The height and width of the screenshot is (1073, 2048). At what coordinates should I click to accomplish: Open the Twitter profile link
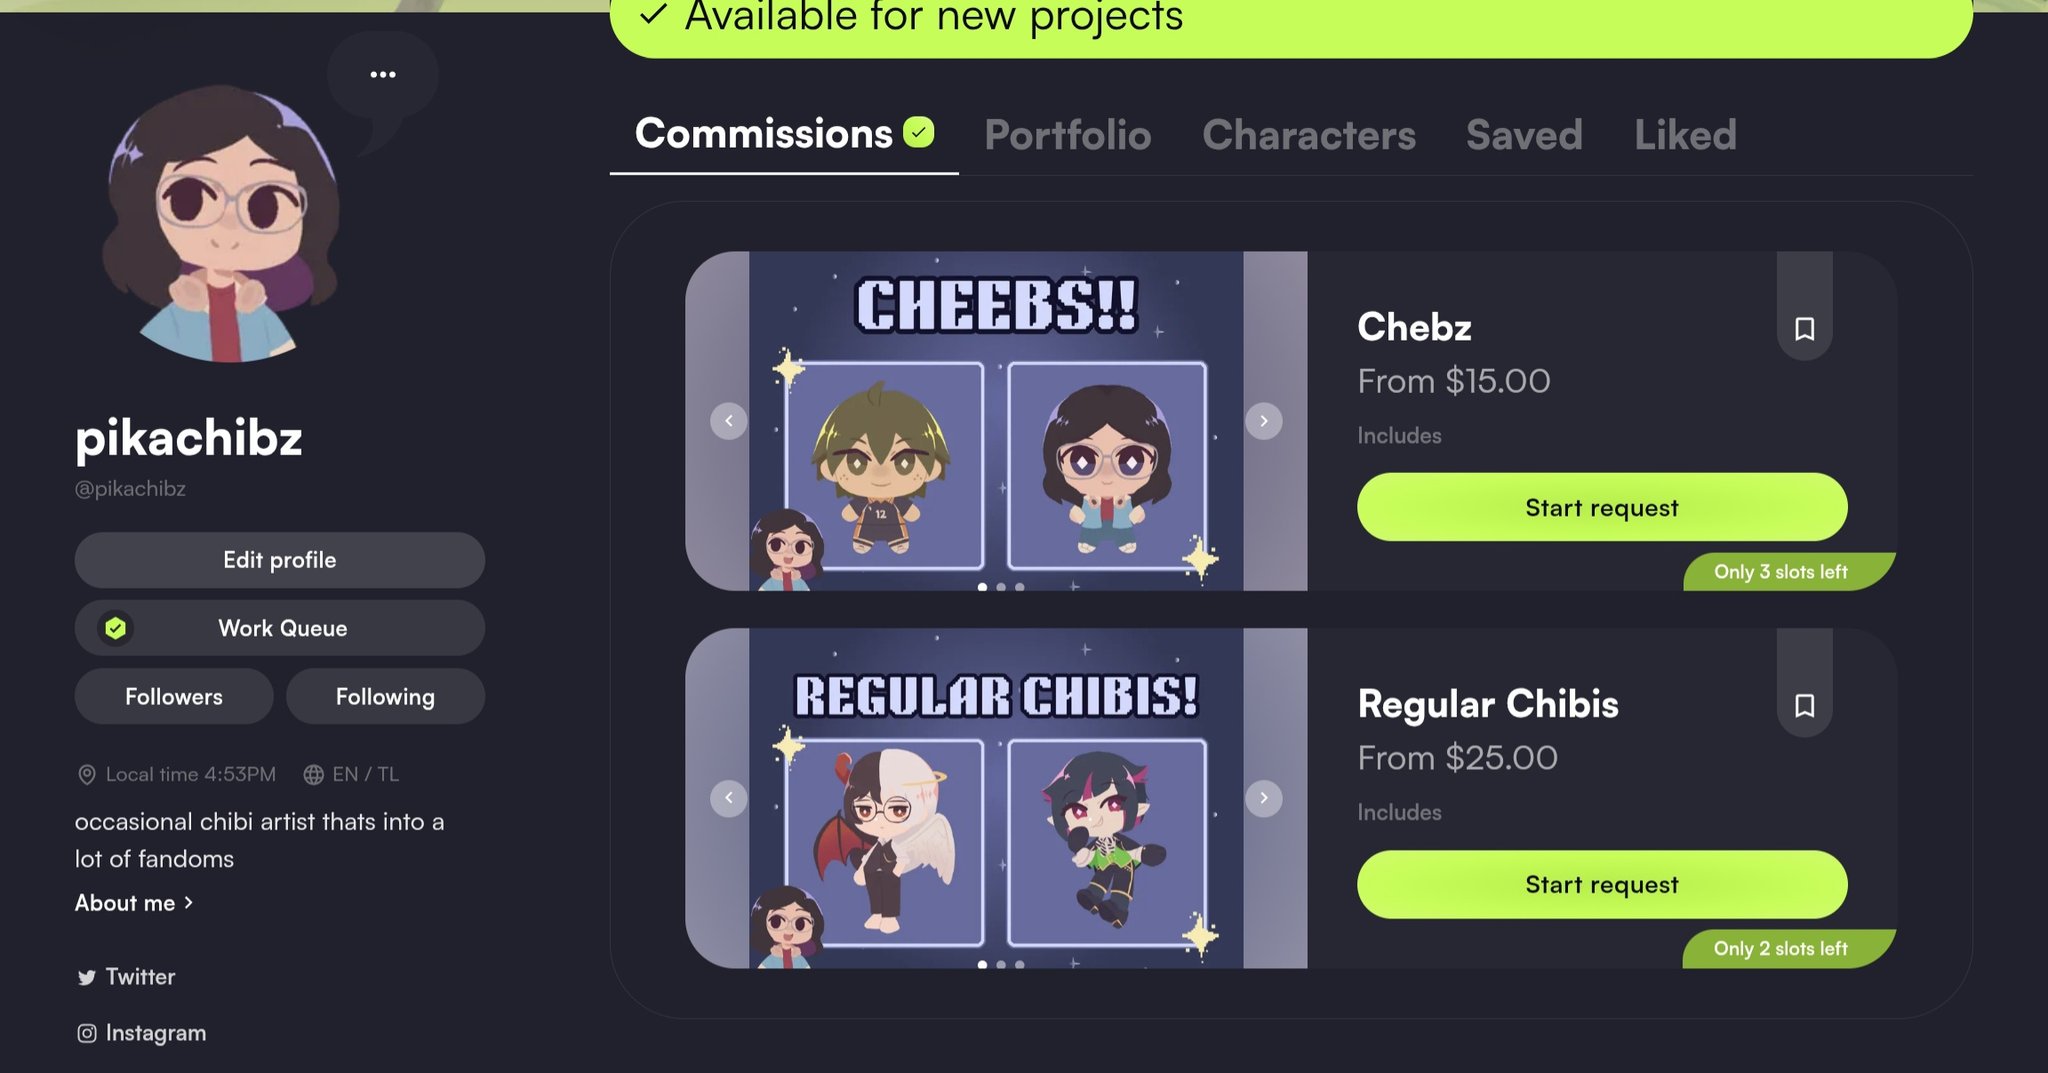pyautogui.click(x=126, y=977)
